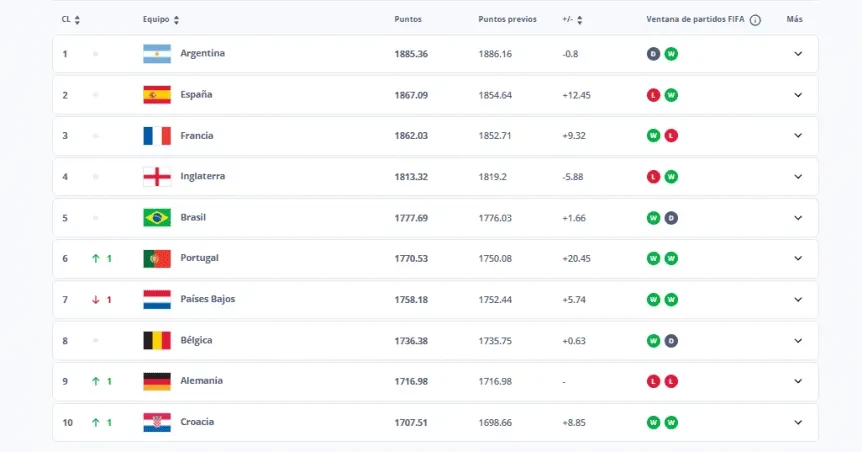This screenshot has height=452, width=862.
Task: Open the Francia team link
Action: tap(197, 135)
